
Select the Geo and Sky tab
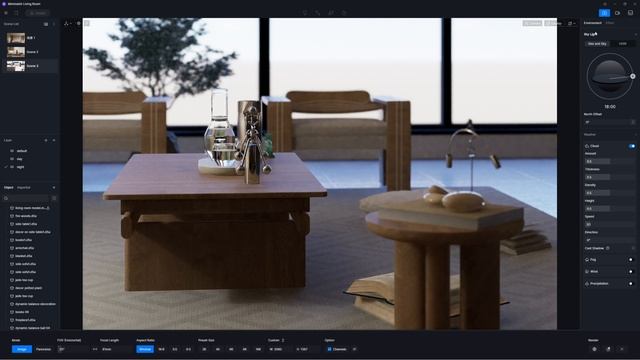597,44
